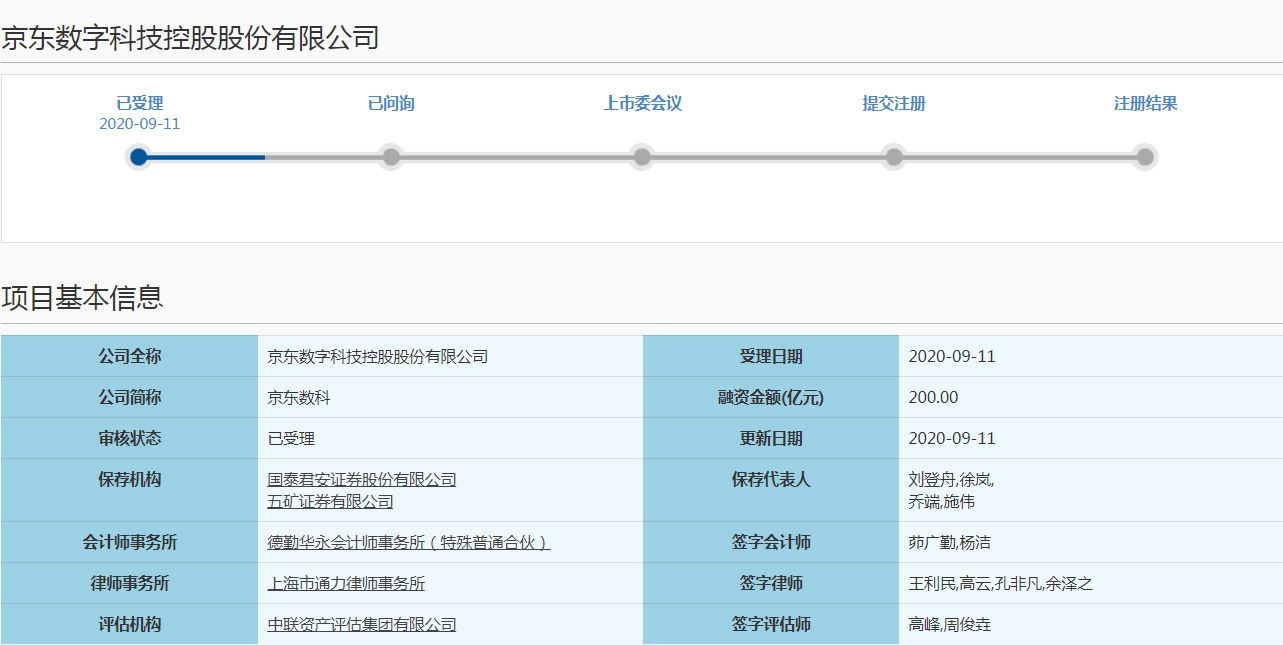Click the date 2020-09-11 under 已受理
Viewport: 1283px width, 645px height.
pyautogui.click(x=139, y=124)
